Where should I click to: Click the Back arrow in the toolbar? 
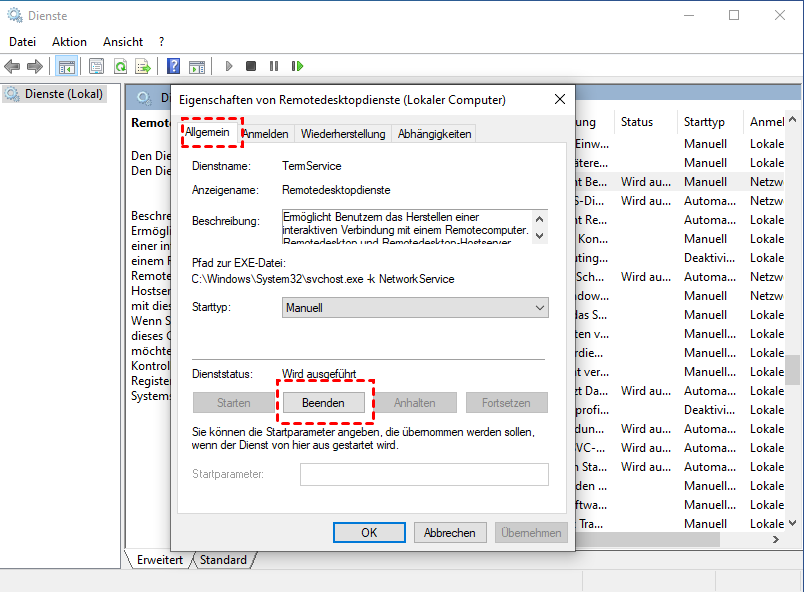pyautogui.click(x=12, y=66)
